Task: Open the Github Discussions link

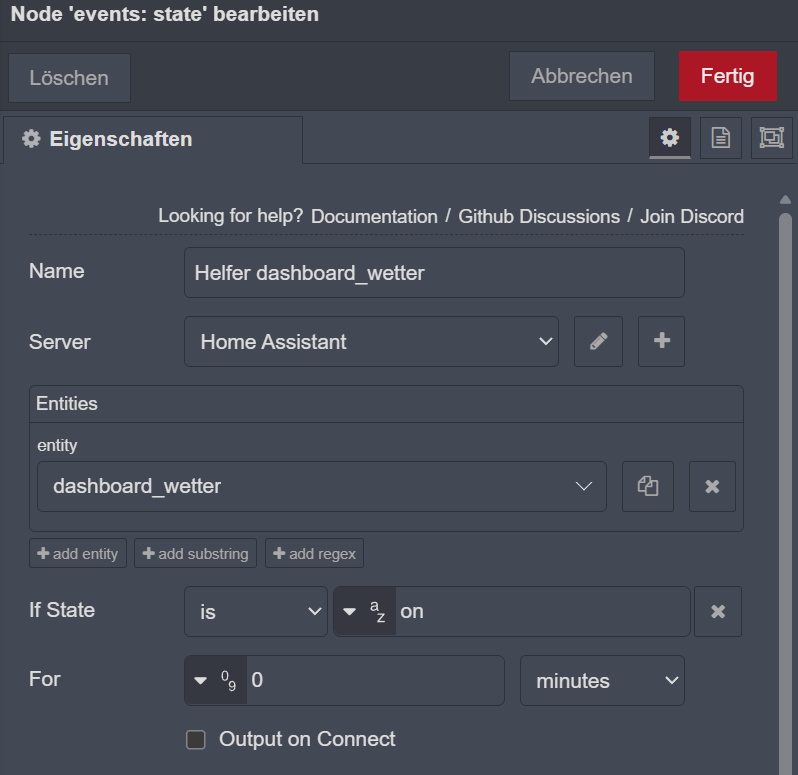Action: pyautogui.click(x=539, y=216)
